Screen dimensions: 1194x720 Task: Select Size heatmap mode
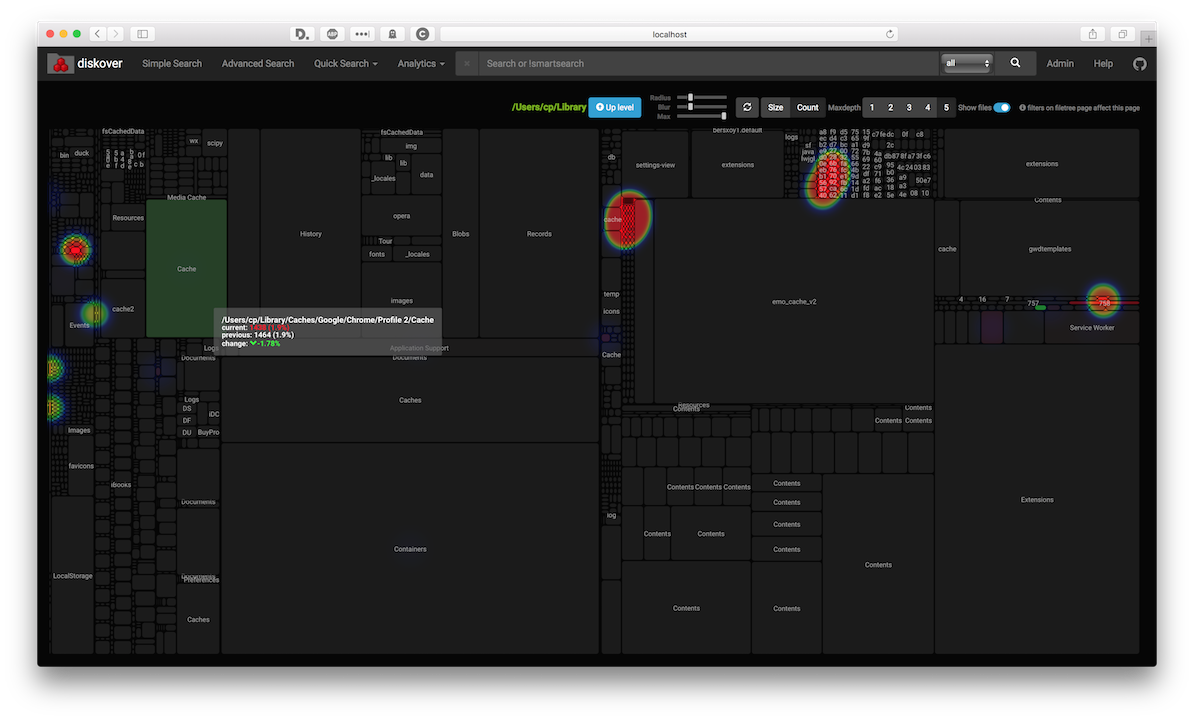click(775, 107)
